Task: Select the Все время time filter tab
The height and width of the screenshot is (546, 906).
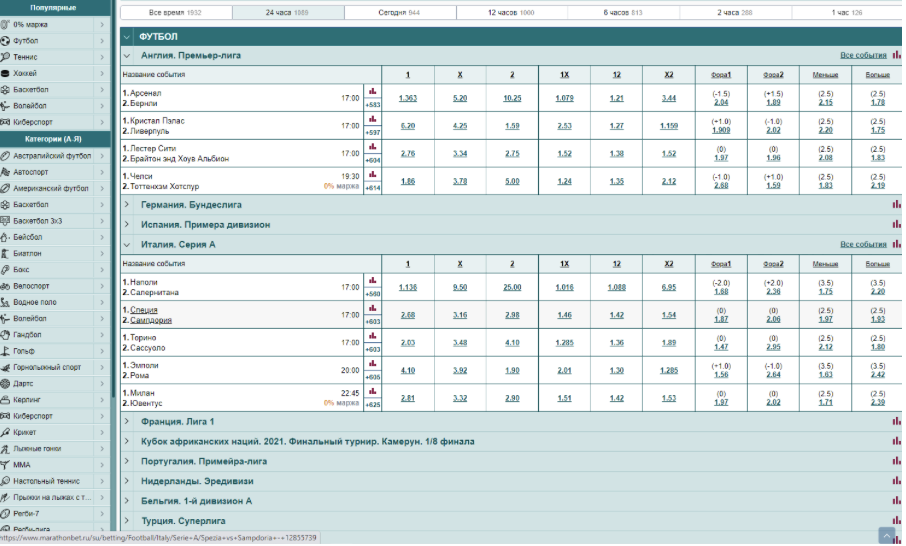Action: pos(176,12)
